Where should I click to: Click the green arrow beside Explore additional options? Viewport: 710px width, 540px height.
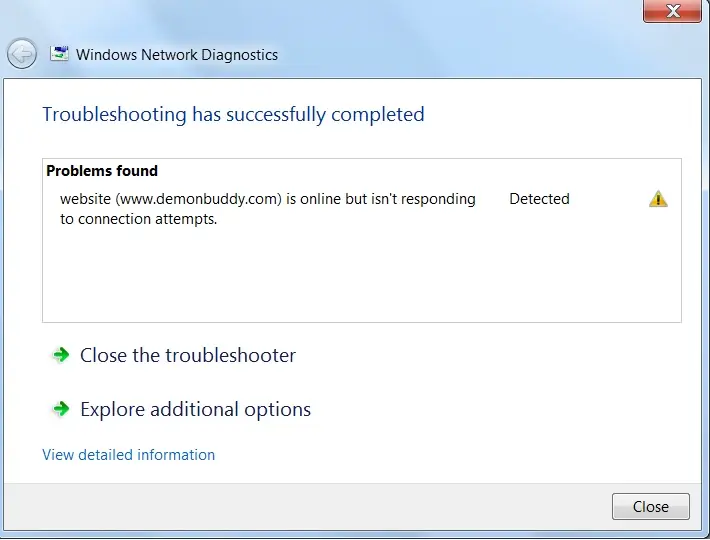point(61,409)
